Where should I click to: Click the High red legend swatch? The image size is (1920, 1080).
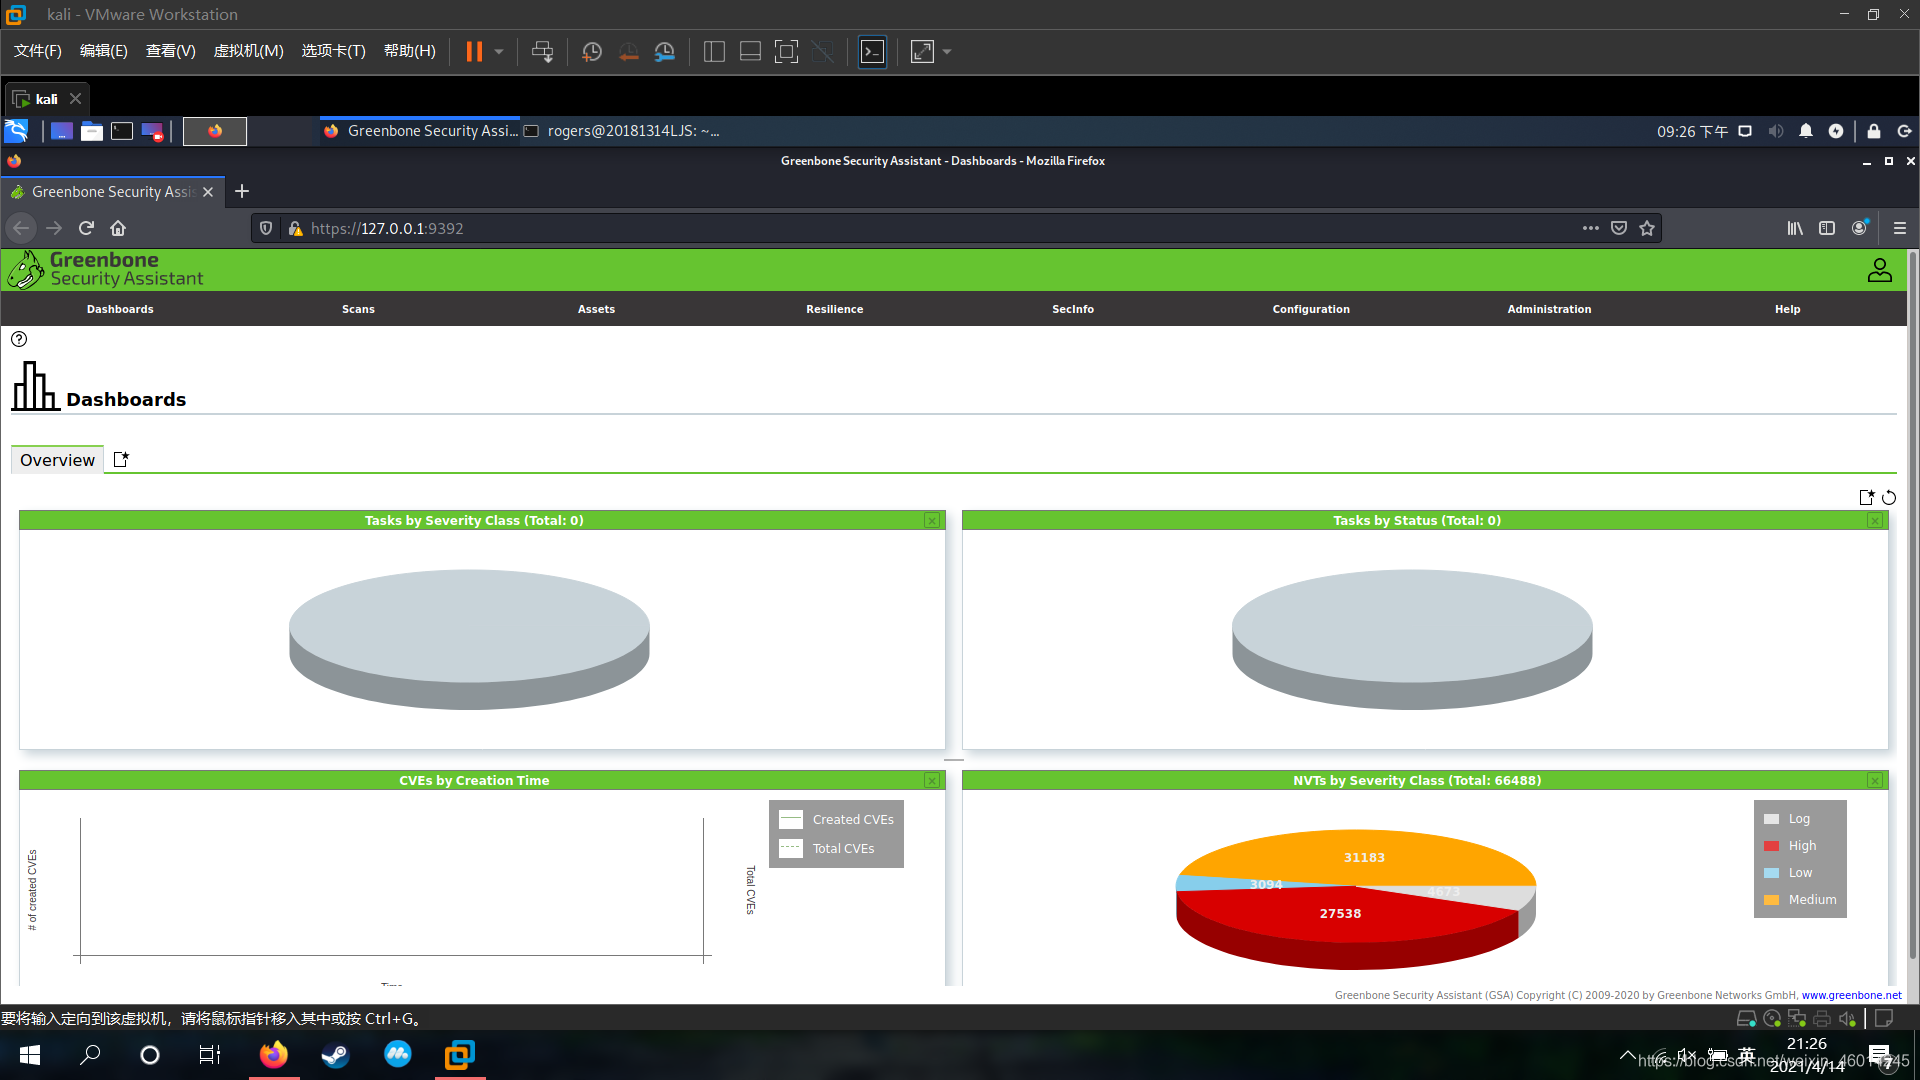coord(1771,846)
